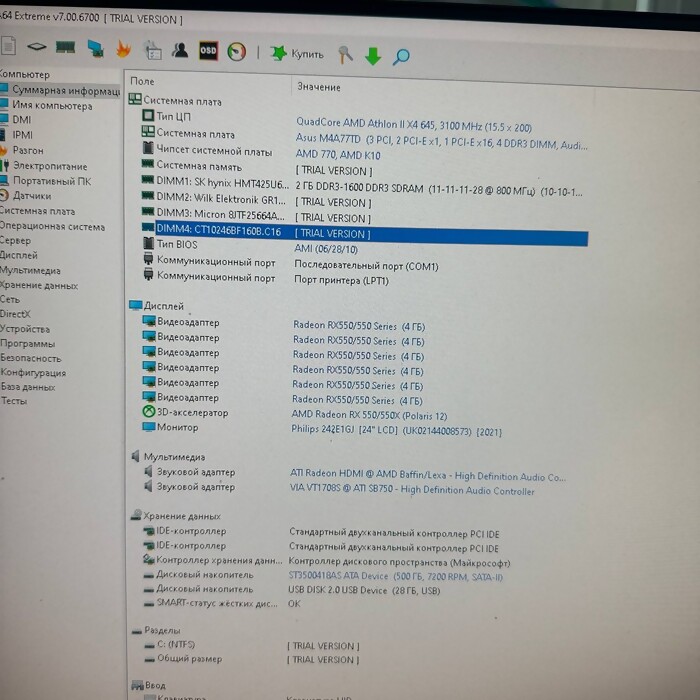Select SMART-статус жёстких дисков row
Image resolution: width=700 pixels, height=700 pixels.
coord(222,603)
